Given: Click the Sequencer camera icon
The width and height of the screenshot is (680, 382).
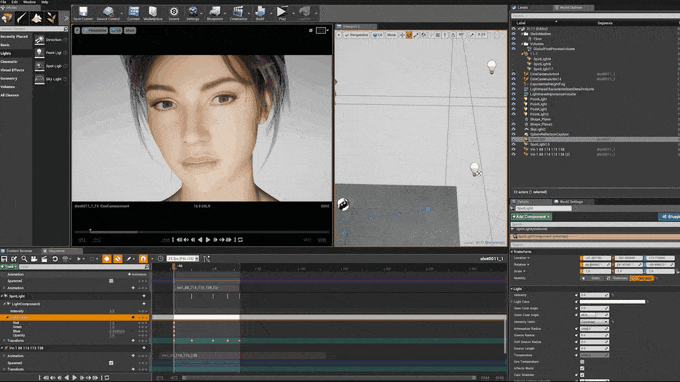Looking at the screenshot, I should click(x=34, y=259).
